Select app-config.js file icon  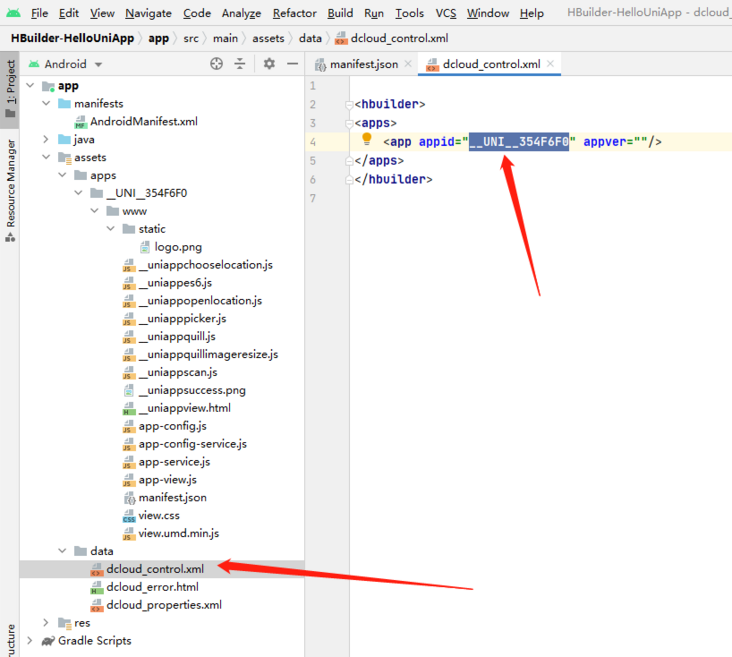click(x=129, y=426)
